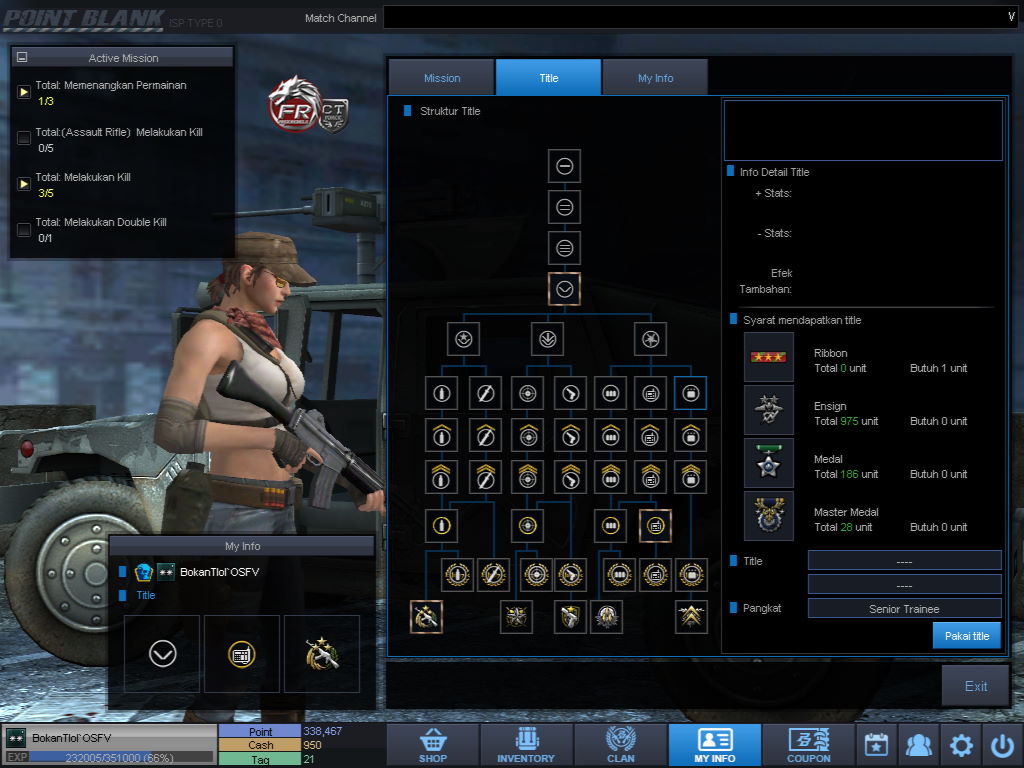Select the blue-highlighted title node in first row
Screen dimensions: 1024x768
[x=691, y=393]
